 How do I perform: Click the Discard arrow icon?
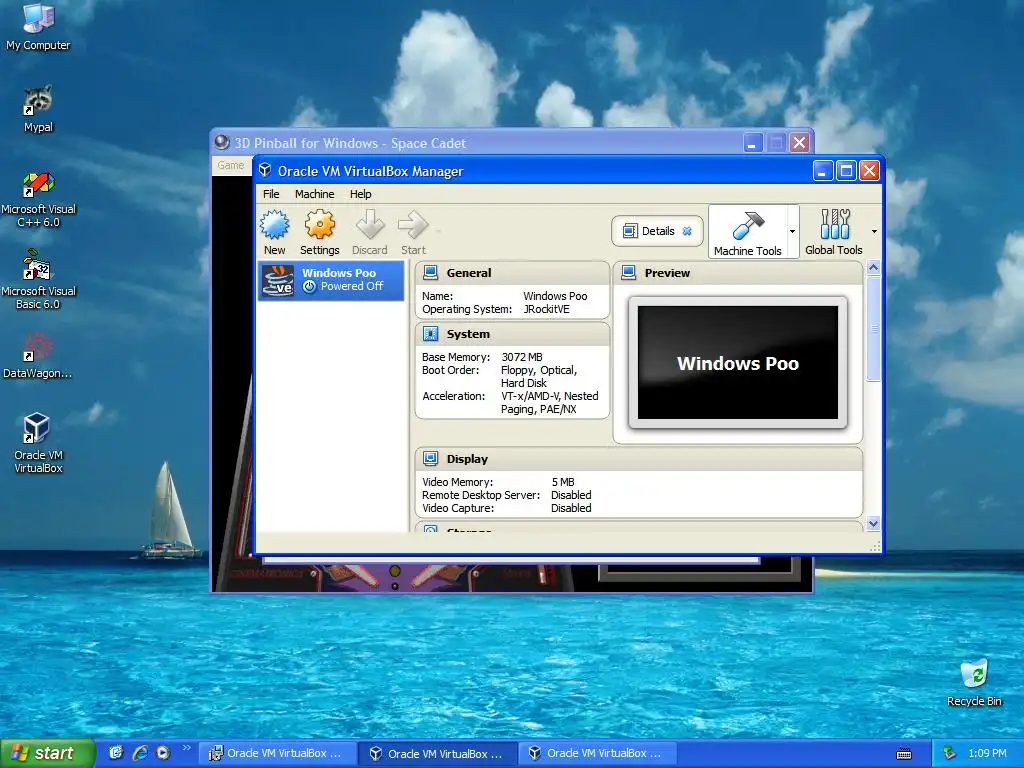370,225
